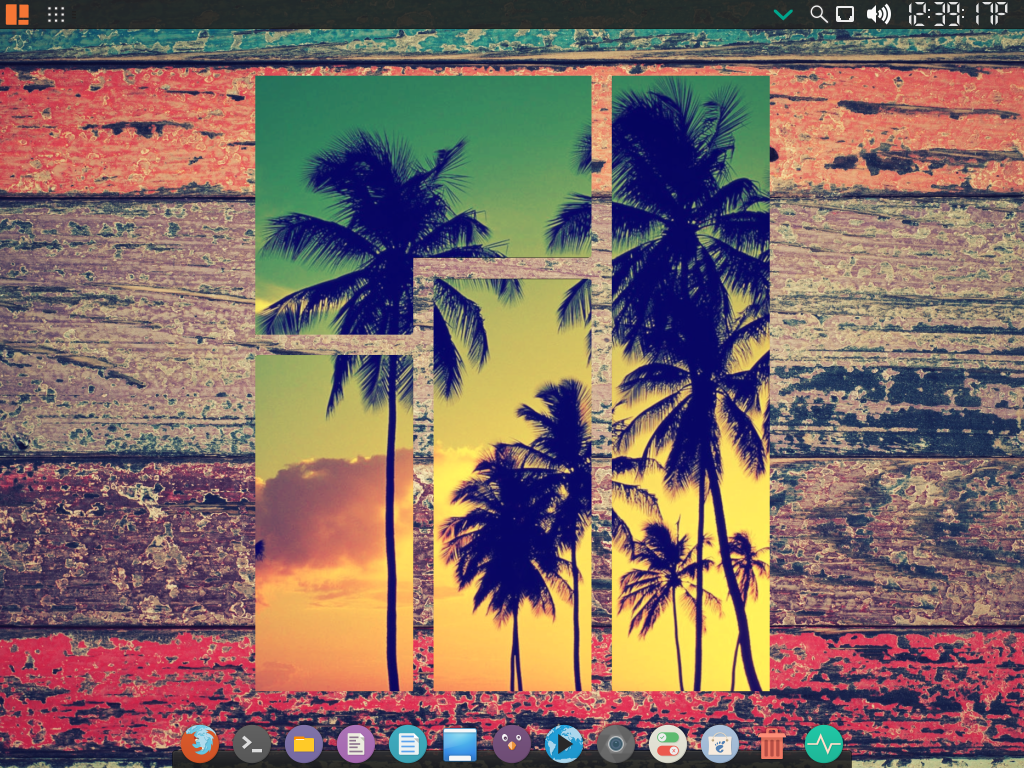1024x768 pixels.
Task: Open the search magnifier in the panel
Action: (x=819, y=14)
